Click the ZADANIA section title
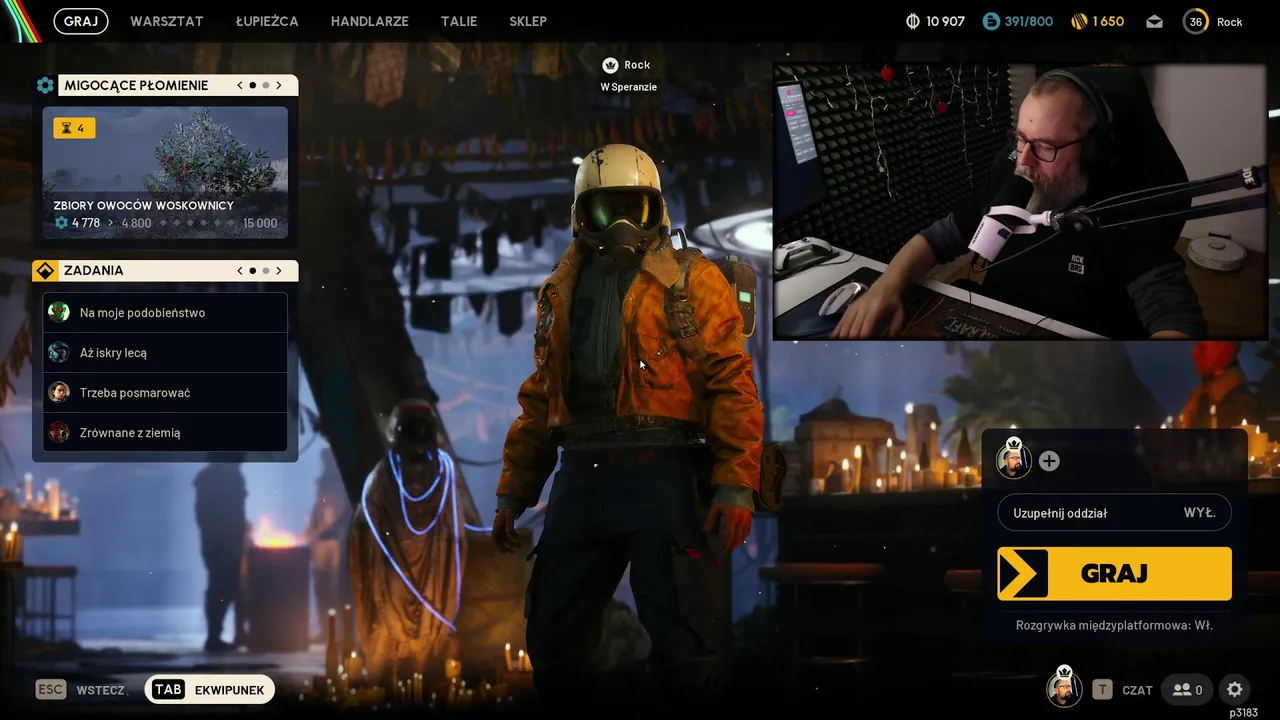The height and width of the screenshot is (720, 1280). point(94,270)
